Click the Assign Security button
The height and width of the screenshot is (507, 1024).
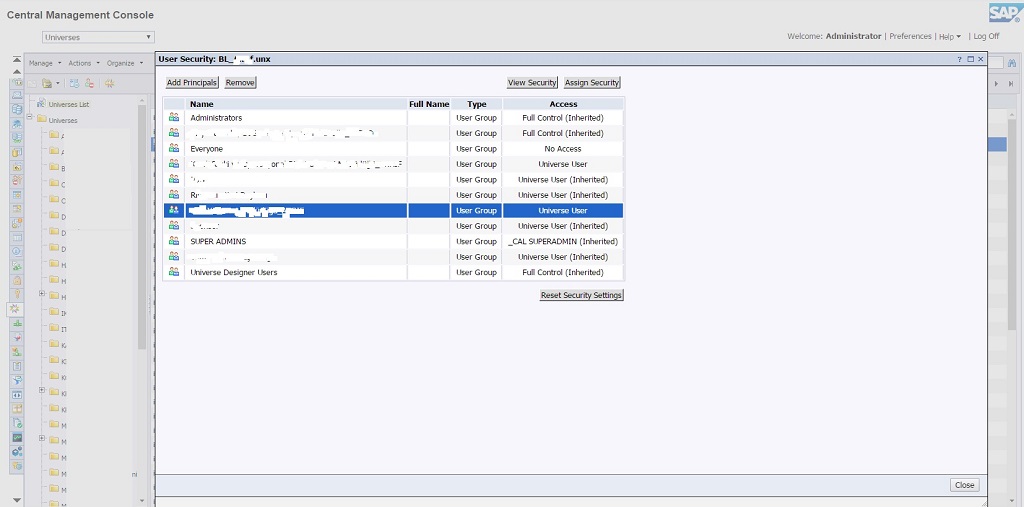click(x=592, y=83)
